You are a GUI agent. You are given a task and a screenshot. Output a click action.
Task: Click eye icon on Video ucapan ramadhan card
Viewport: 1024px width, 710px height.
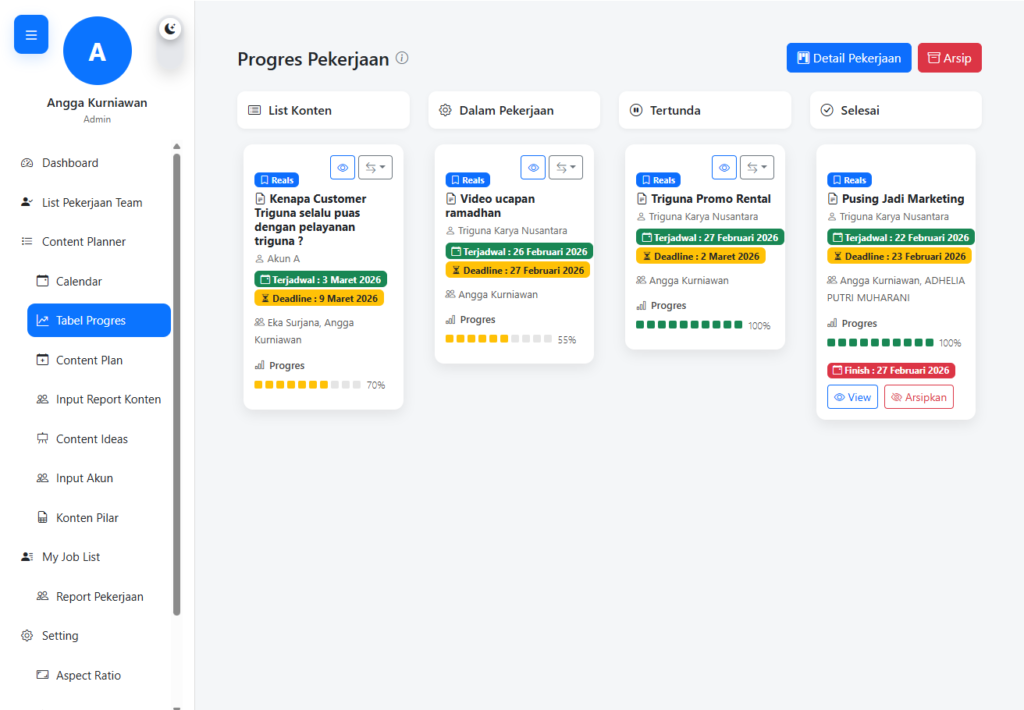coord(533,168)
